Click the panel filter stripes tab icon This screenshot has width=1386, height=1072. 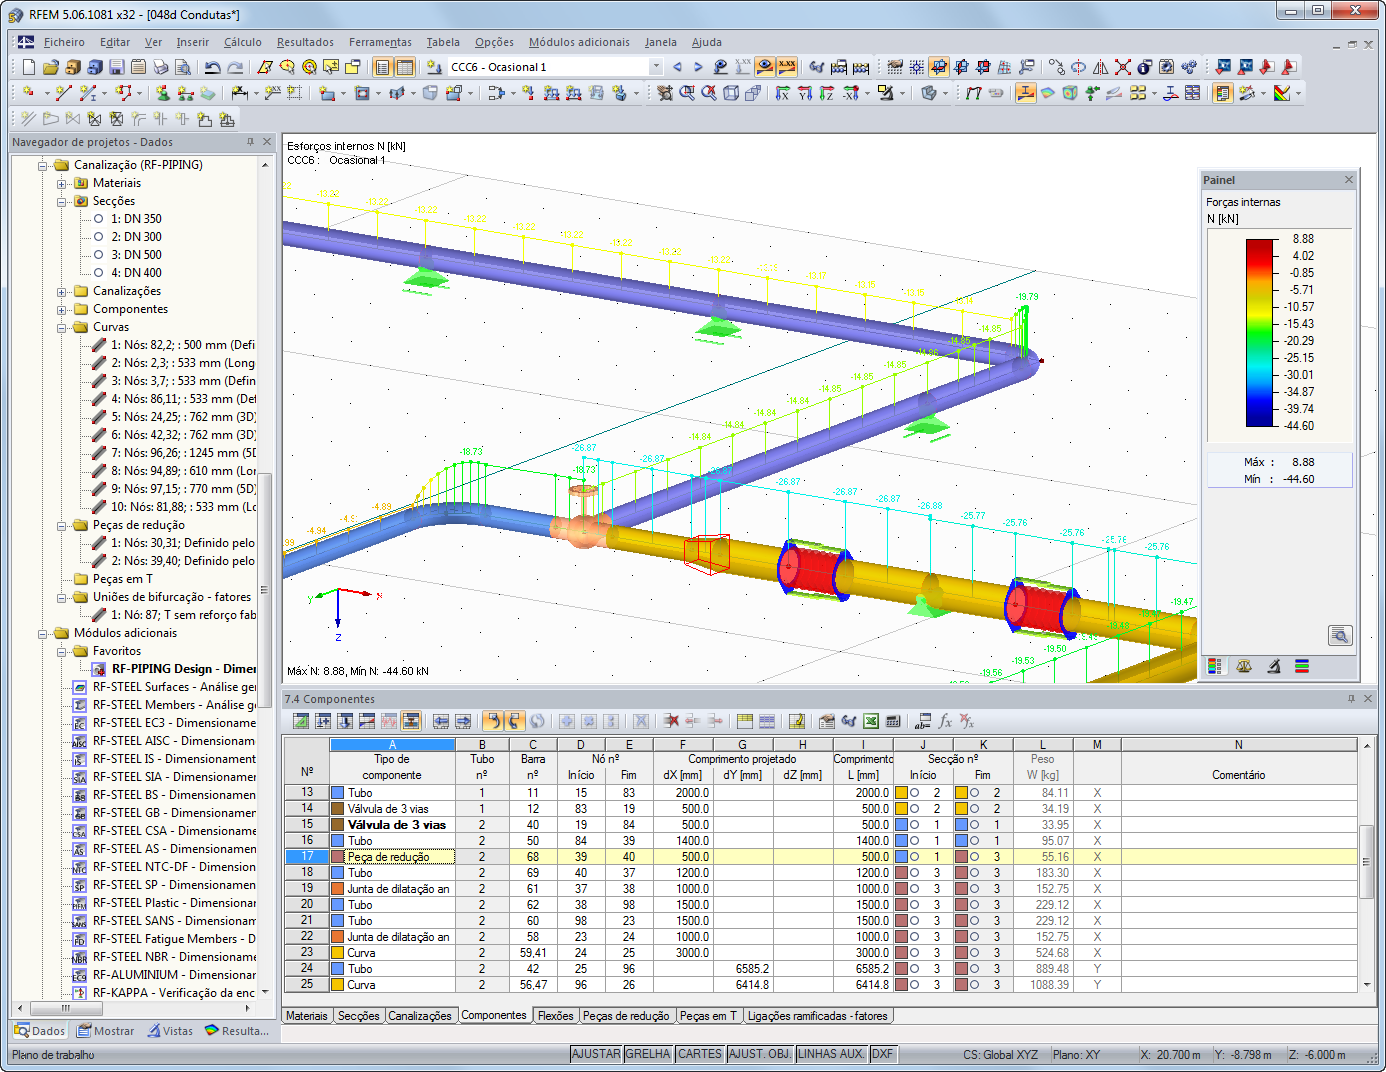pos(1302,666)
